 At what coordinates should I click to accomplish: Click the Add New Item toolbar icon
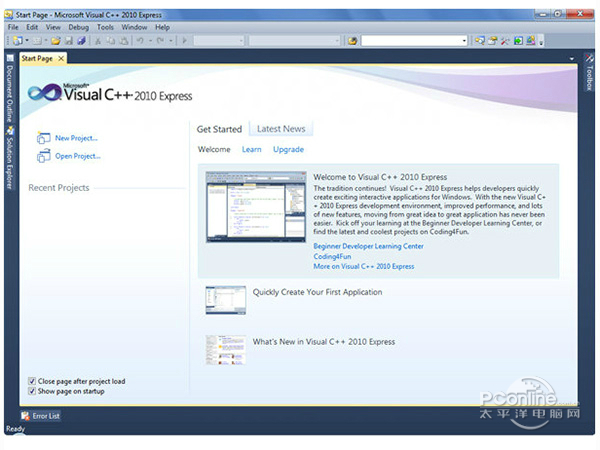coord(38,41)
